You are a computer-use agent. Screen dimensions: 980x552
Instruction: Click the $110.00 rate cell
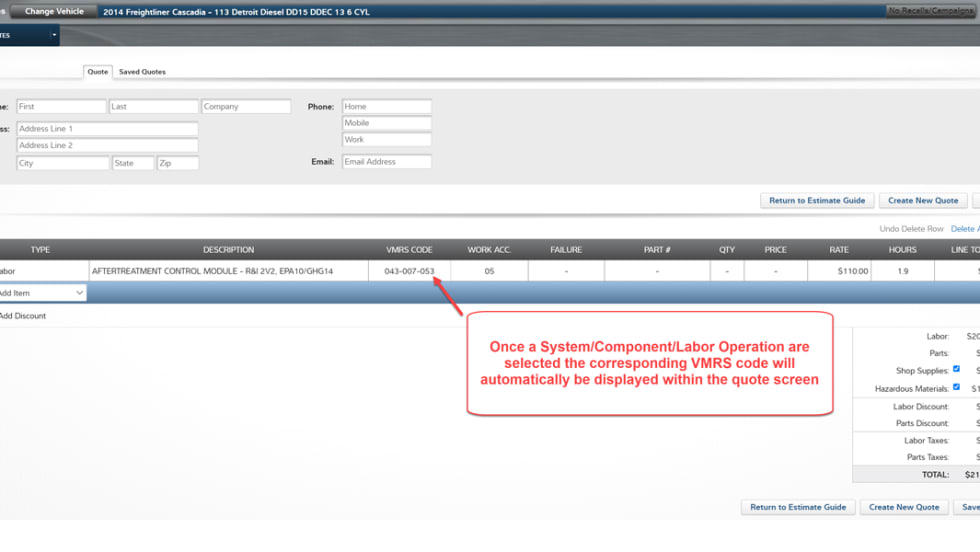coord(838,271)
